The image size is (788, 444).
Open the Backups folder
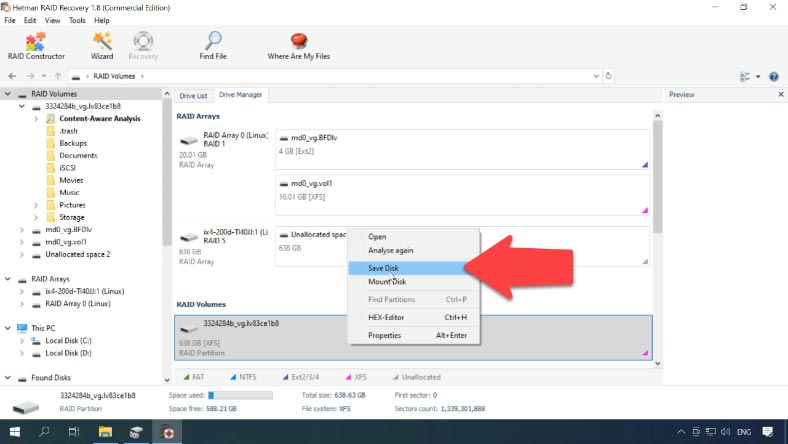coord(72,143)
